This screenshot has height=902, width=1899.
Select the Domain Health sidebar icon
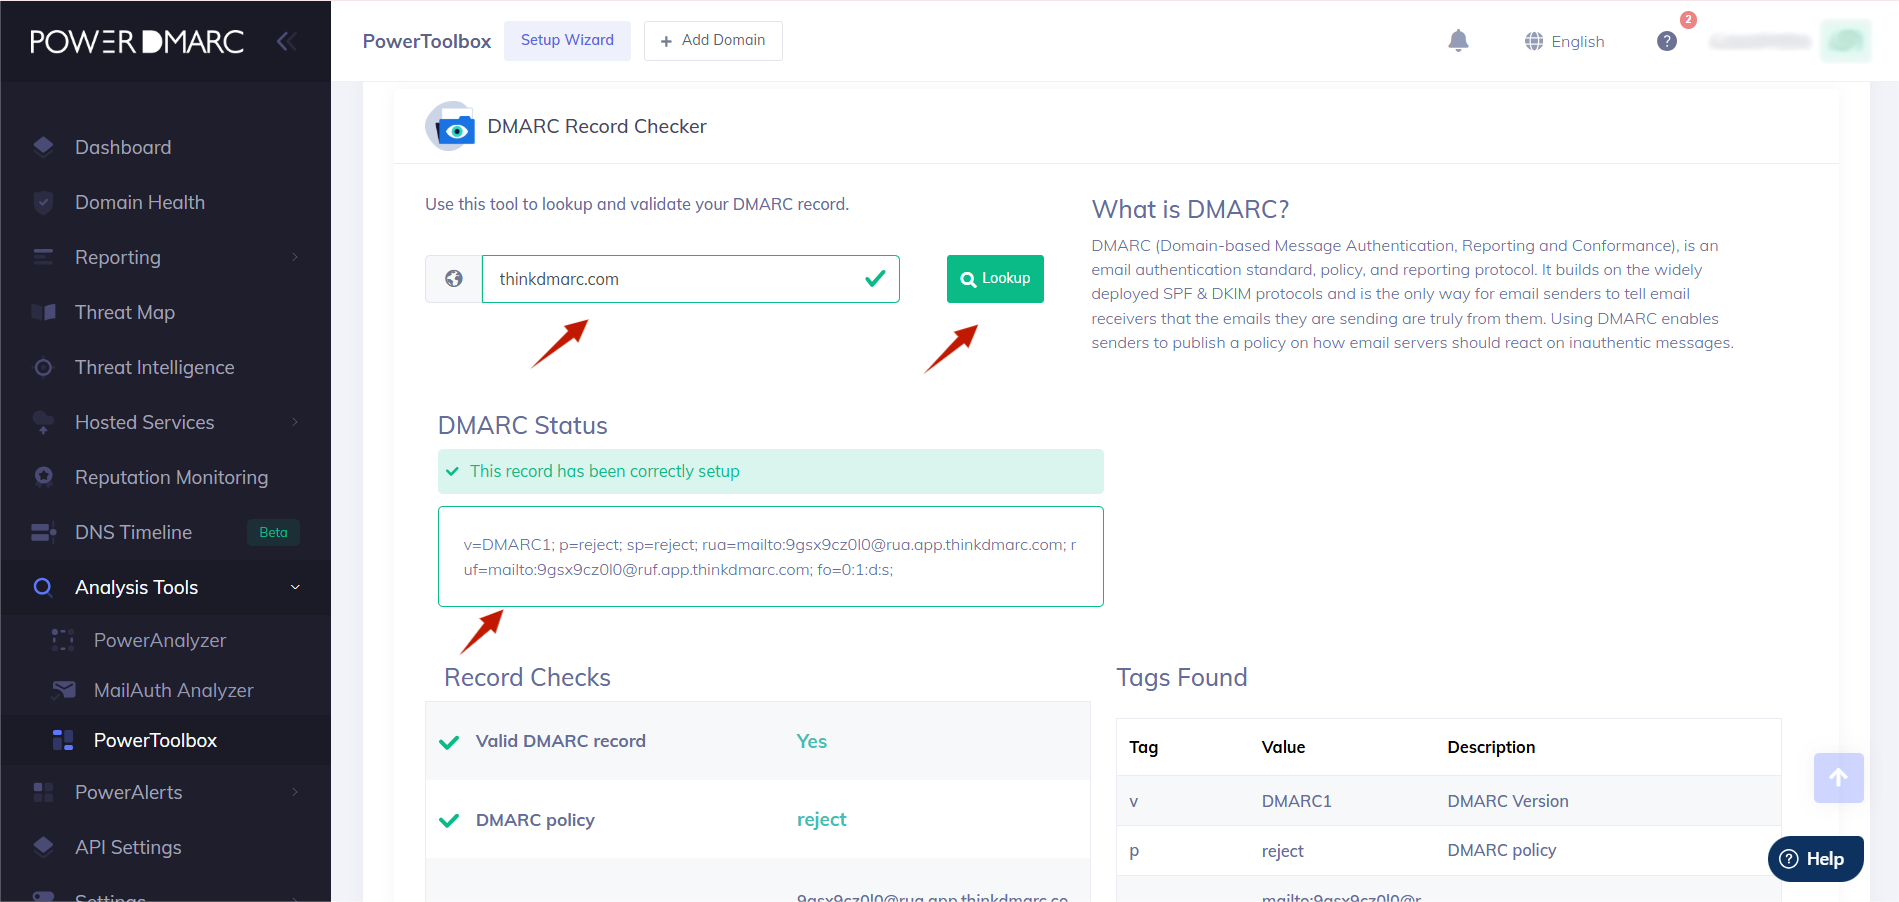(x=44, y=202)
